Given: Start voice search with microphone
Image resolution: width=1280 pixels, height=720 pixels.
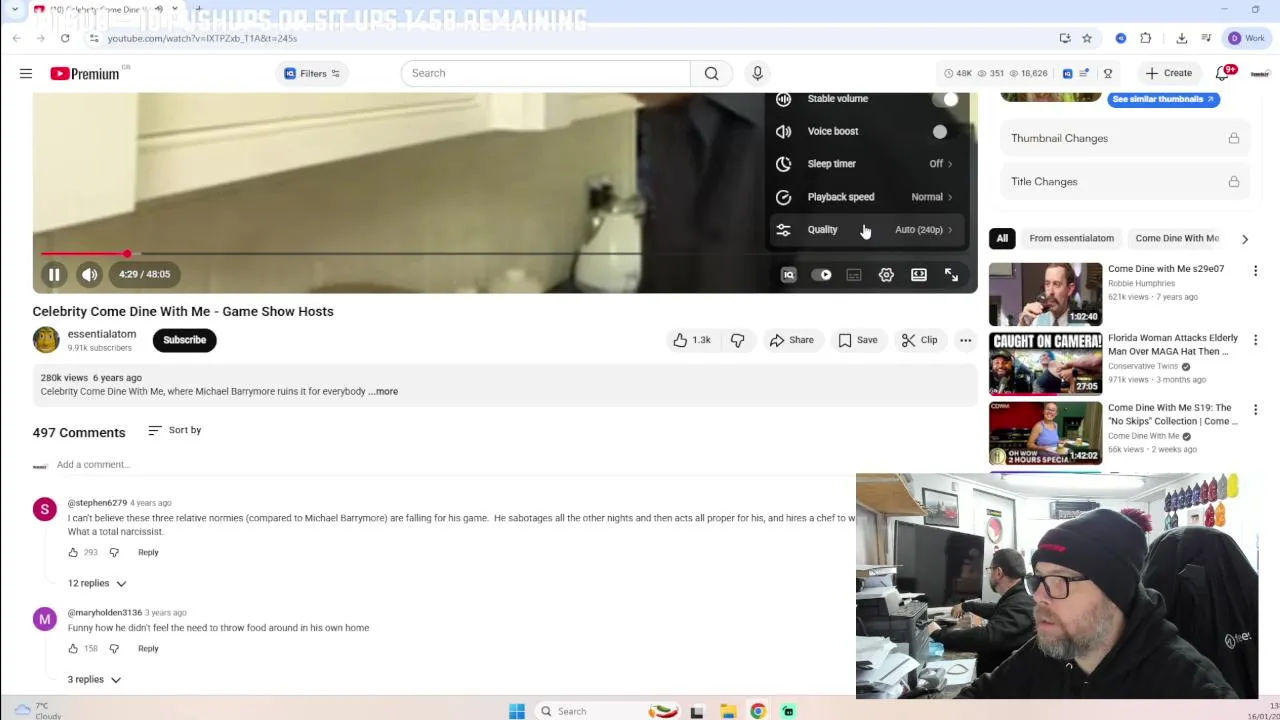Looking at the screenshot, I should [757, 73].
